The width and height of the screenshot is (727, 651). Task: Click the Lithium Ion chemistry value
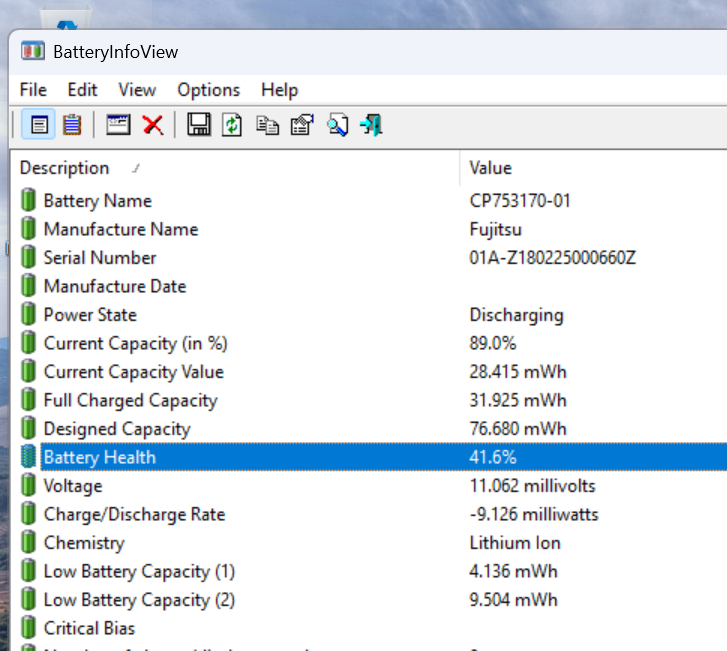point(515,543)
